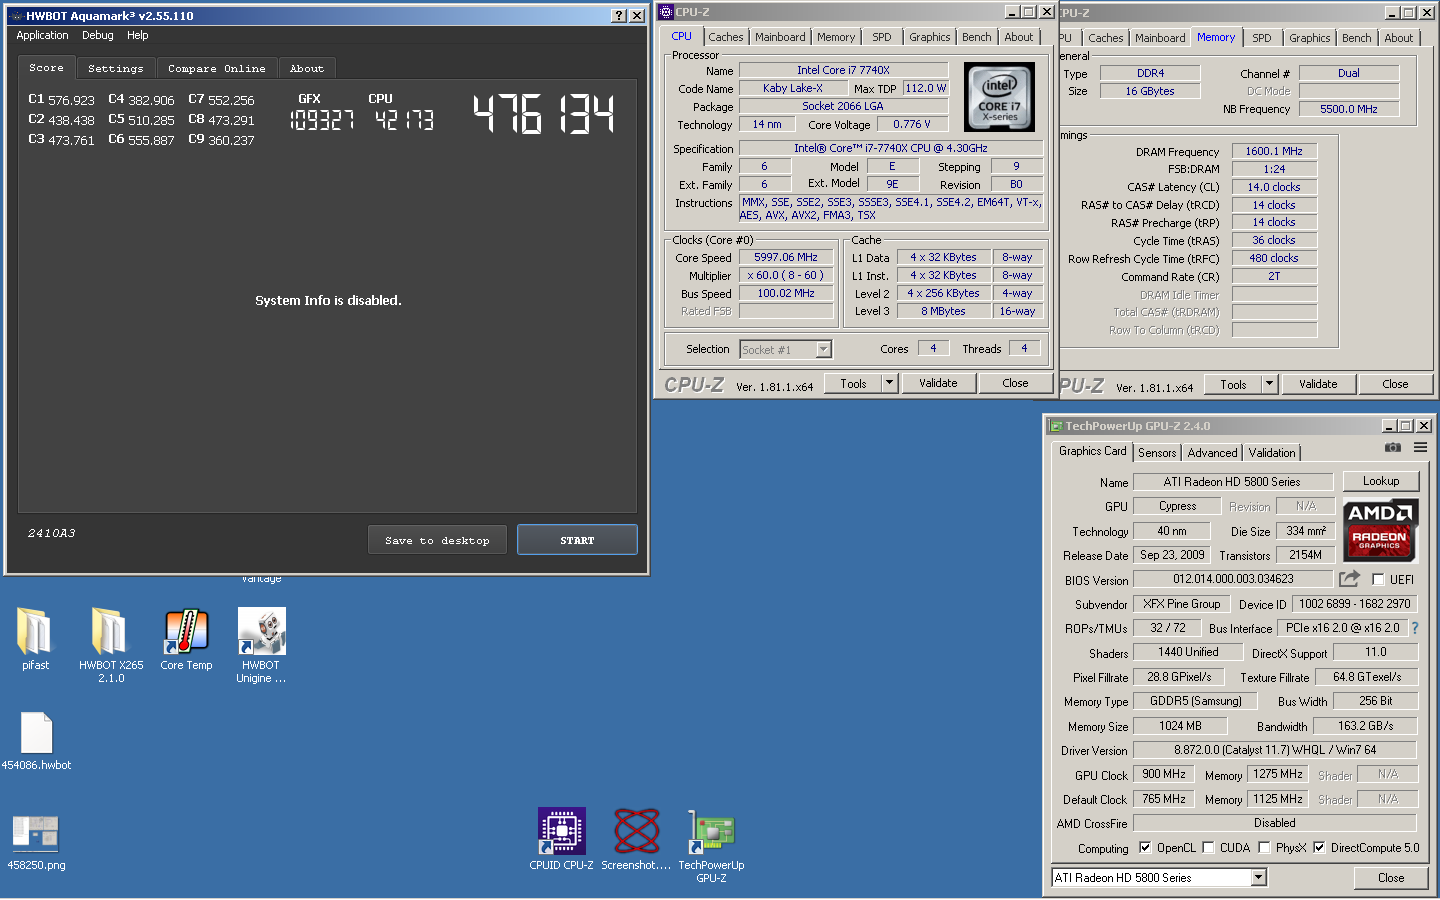Screen dimensions: 1440x900
Task: Click the 2410A3 code text in Aquamark
Action: (52, 533)
